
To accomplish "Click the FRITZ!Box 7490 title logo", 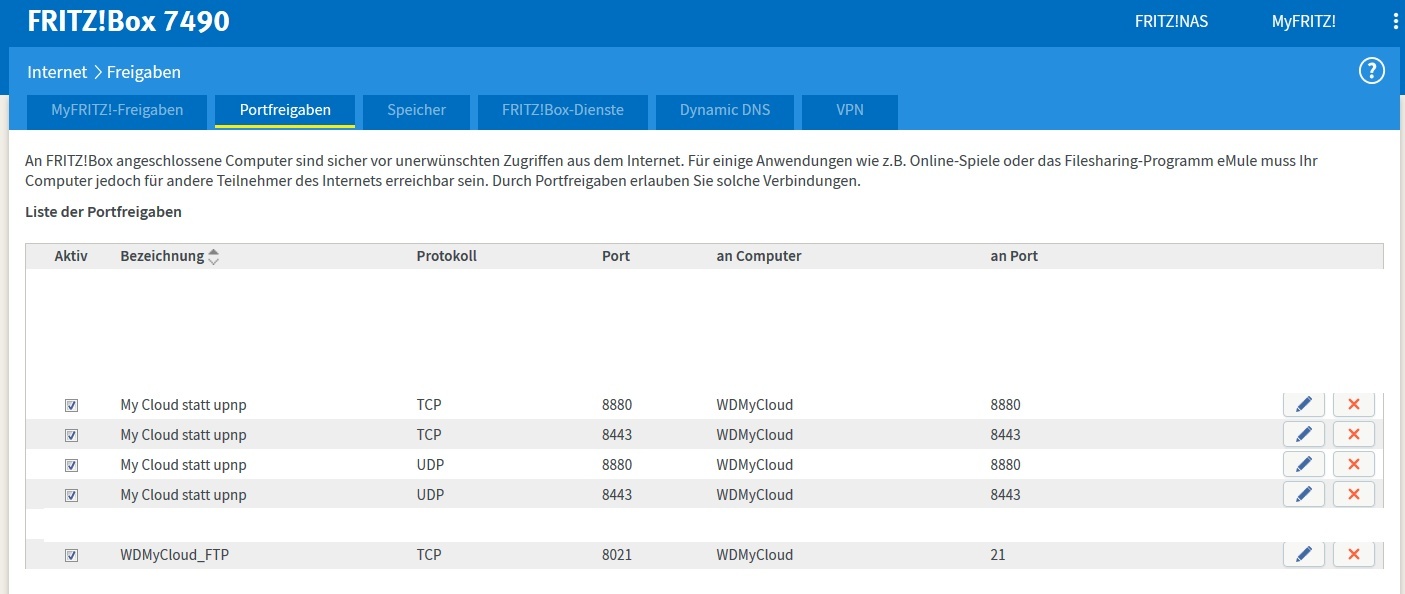I will pos(128,21).
